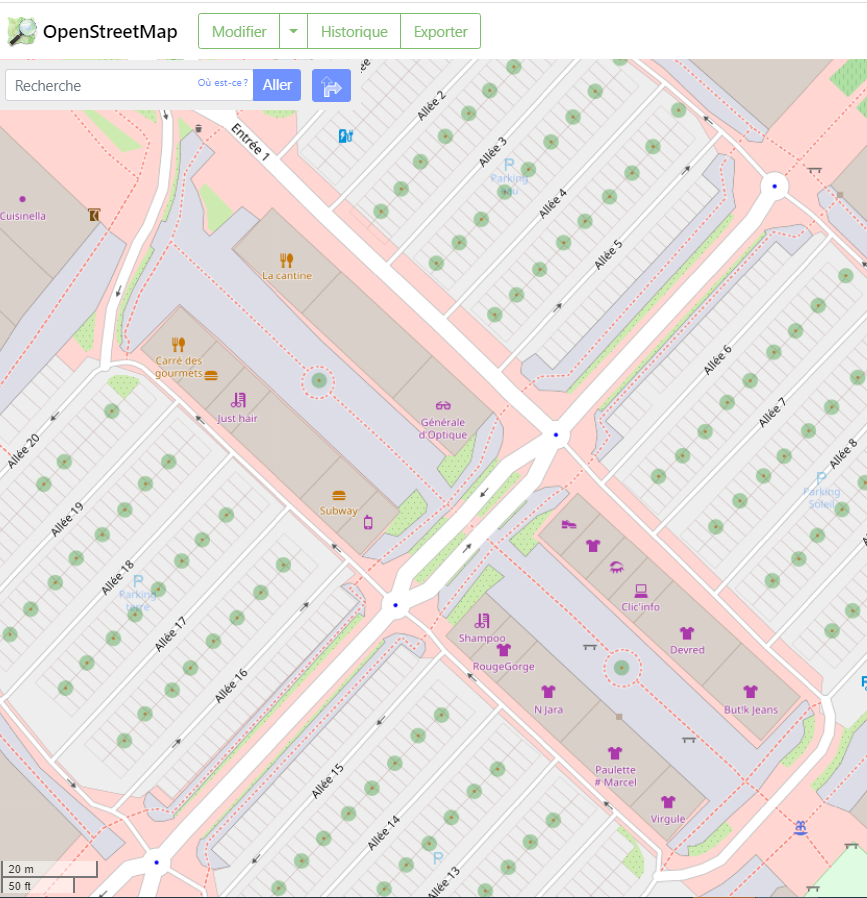Click the brown kitchen shop icon near Cuisinella

[x=94, y=215]
